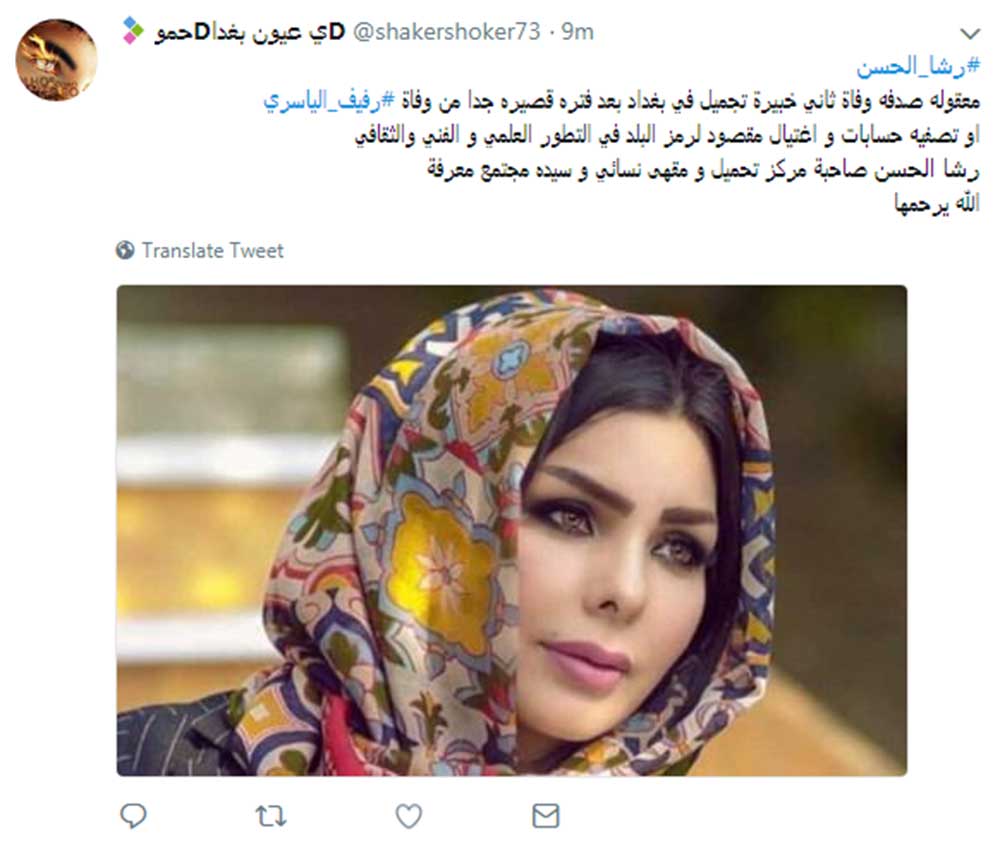Open the #رفيف_الياسري hashtag
The width and height of the screenshot is (1000, 845).
tap(330, 100)
